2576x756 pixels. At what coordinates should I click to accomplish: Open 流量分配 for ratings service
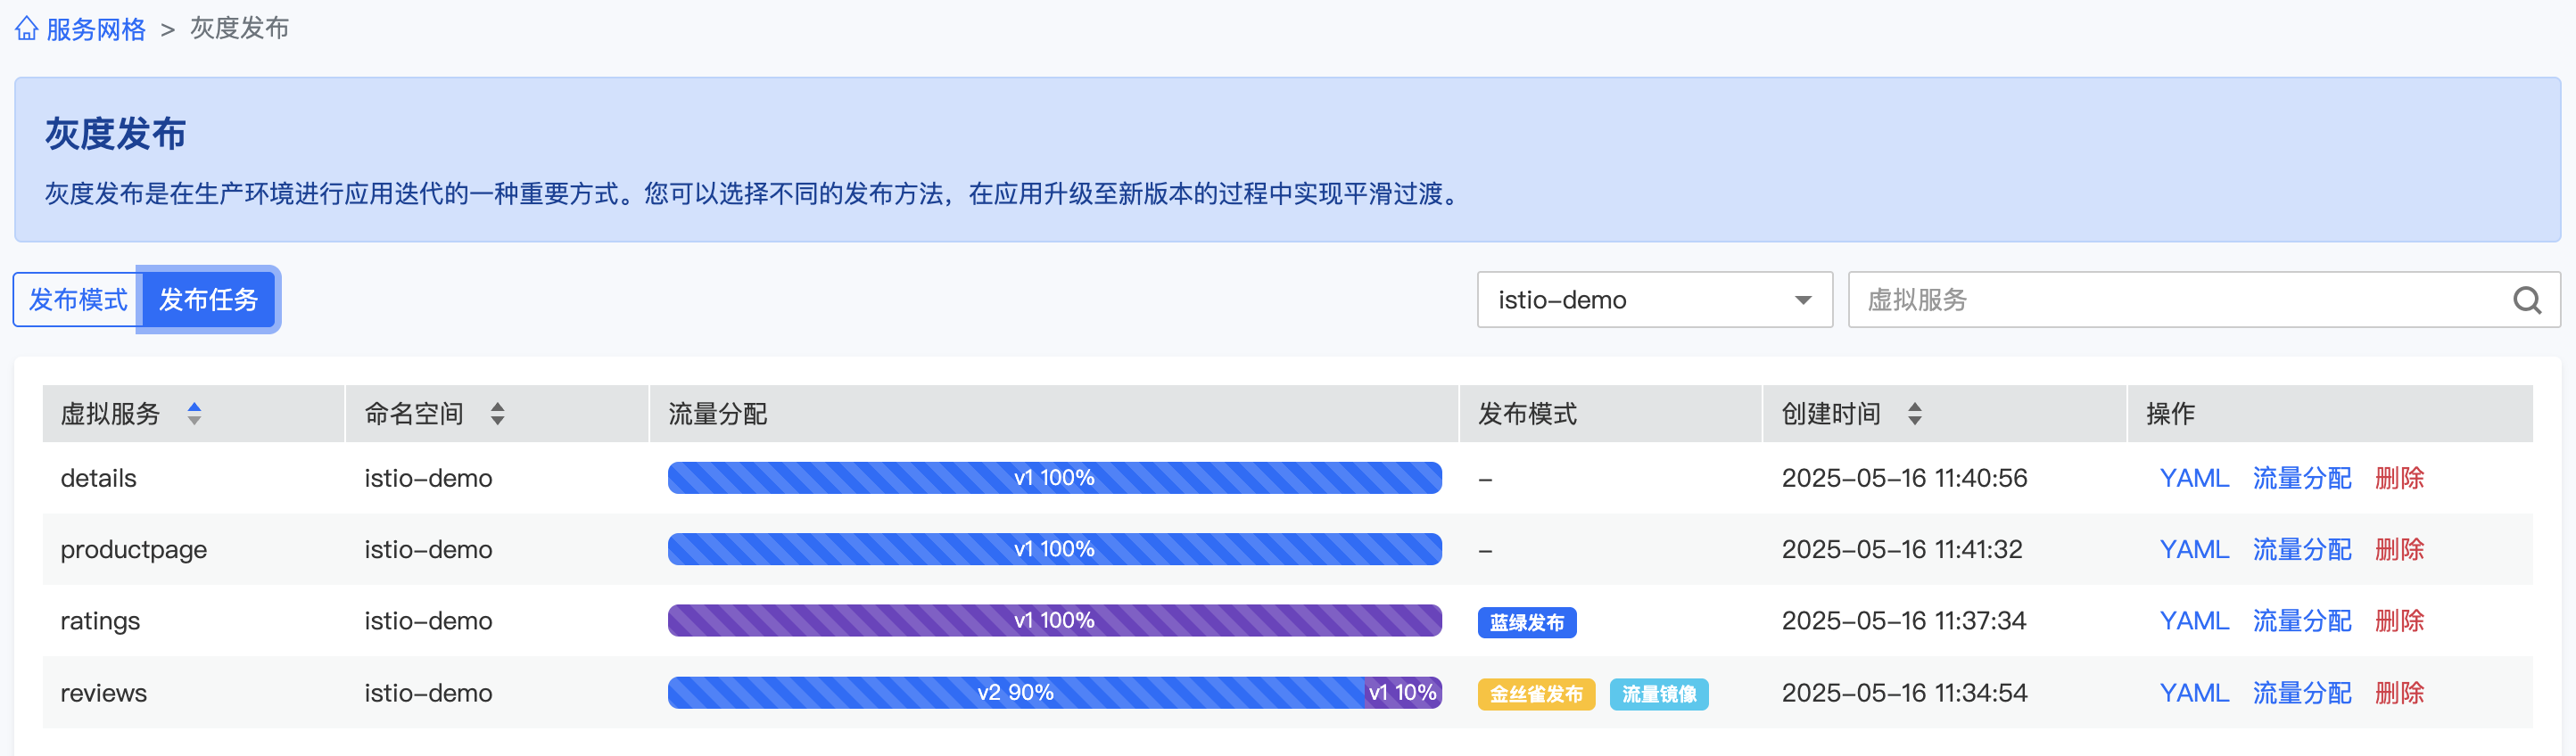coord(2301,620)
